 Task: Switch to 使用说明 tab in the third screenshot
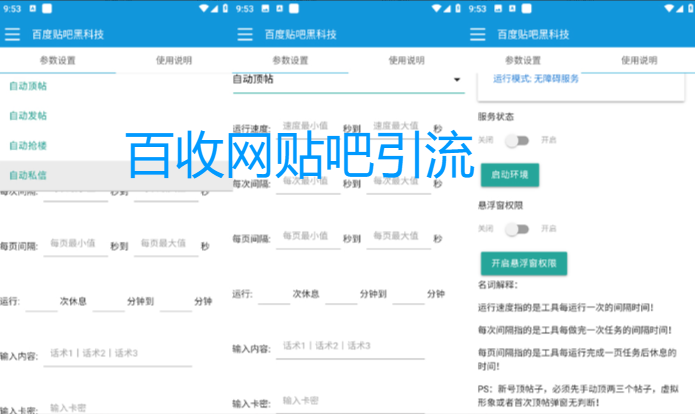click(639, 60)
